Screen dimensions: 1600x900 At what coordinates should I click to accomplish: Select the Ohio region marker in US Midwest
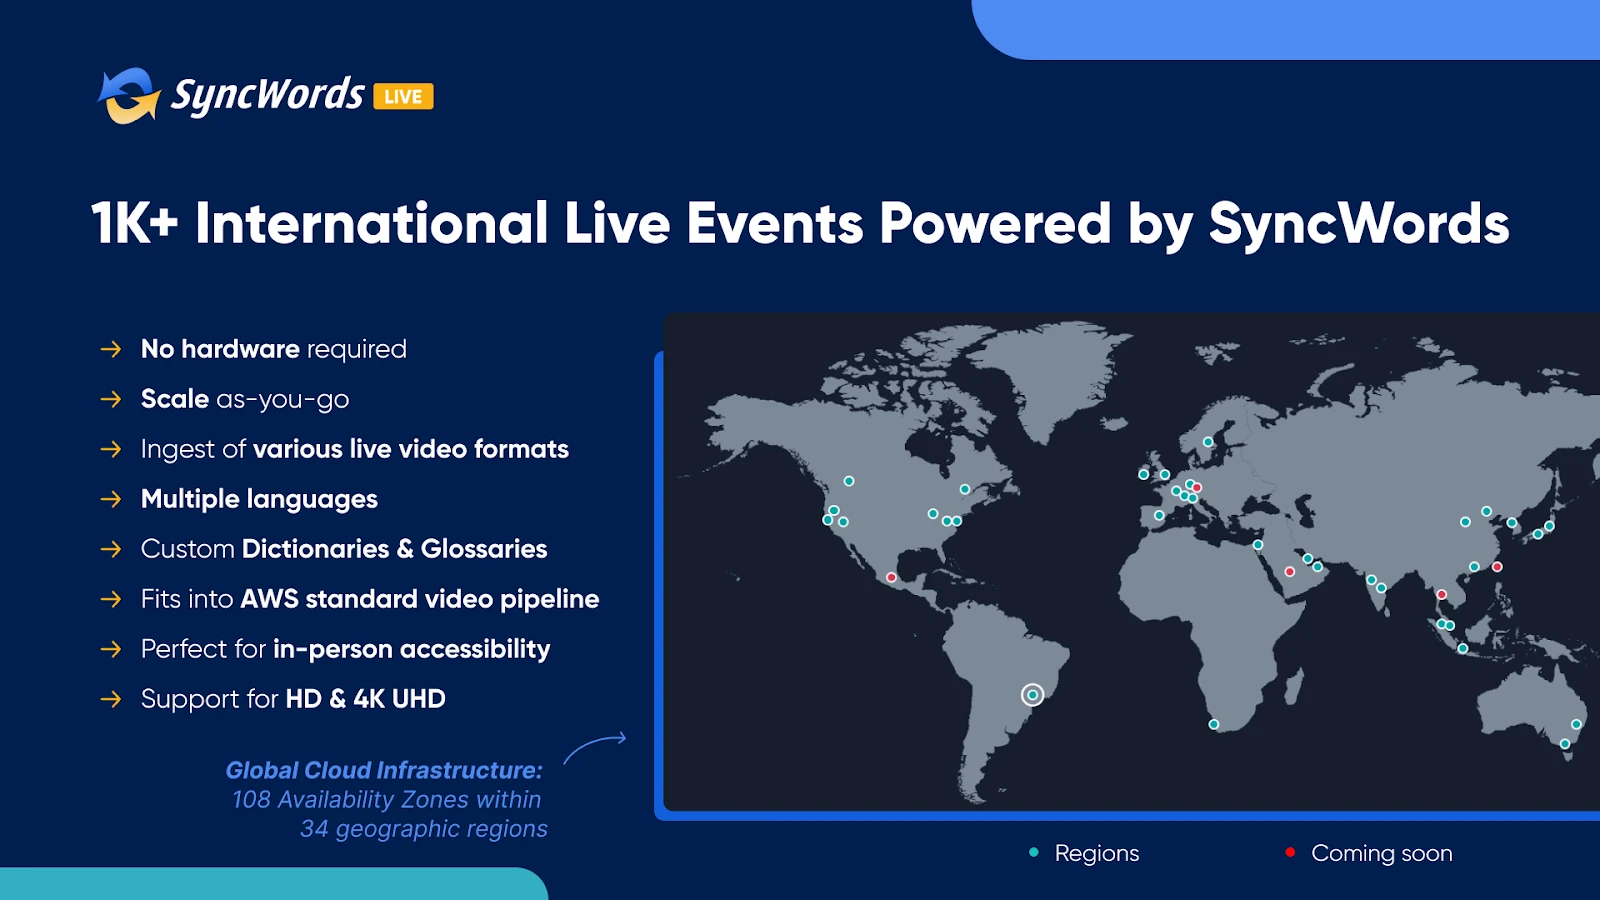click(x=933, y=514)
